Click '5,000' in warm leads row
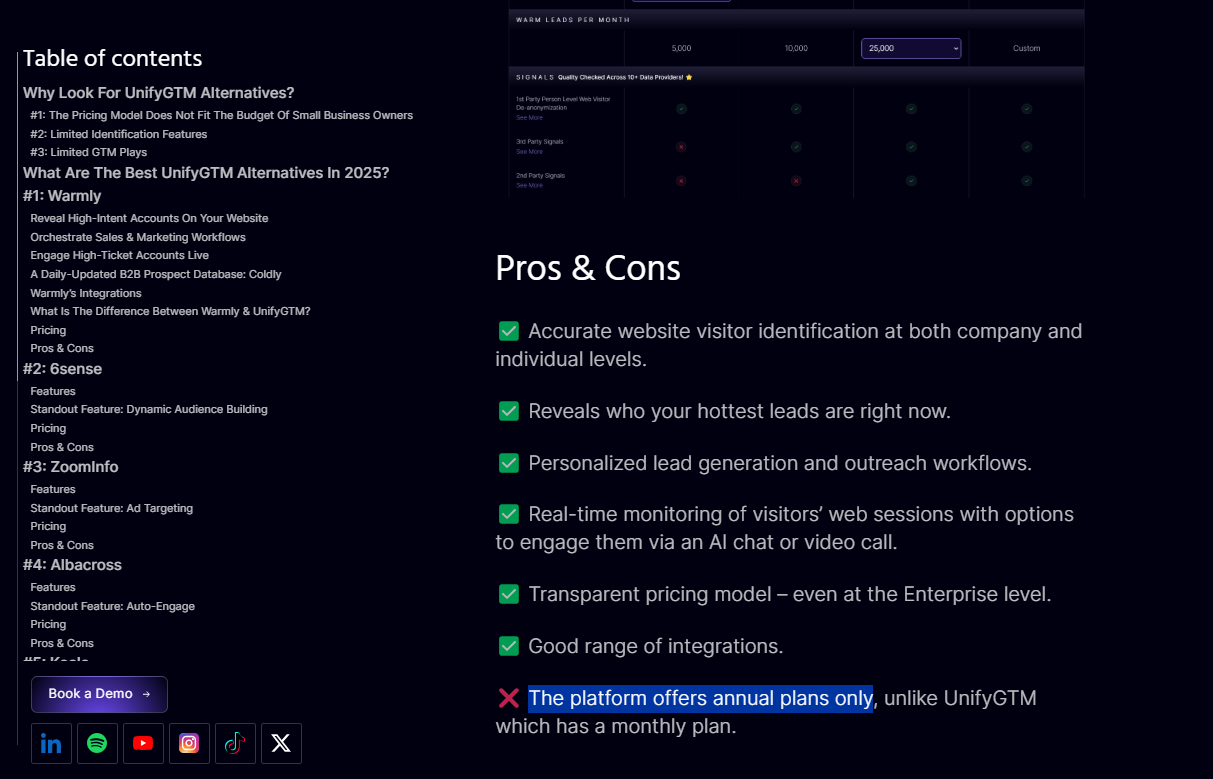 click(681, 48)
